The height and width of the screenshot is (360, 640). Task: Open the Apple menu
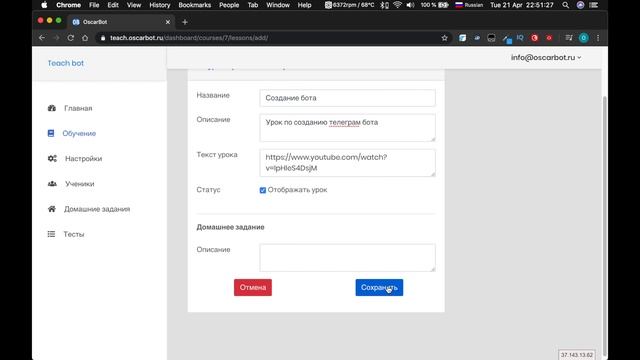44,5
